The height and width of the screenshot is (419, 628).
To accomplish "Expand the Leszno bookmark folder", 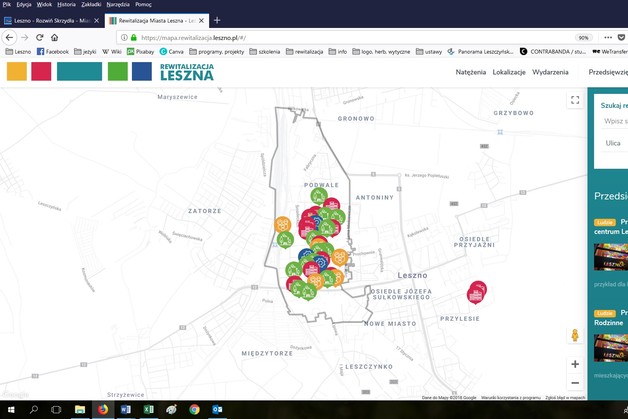I will pyautogui.click(x=18, y=52).
